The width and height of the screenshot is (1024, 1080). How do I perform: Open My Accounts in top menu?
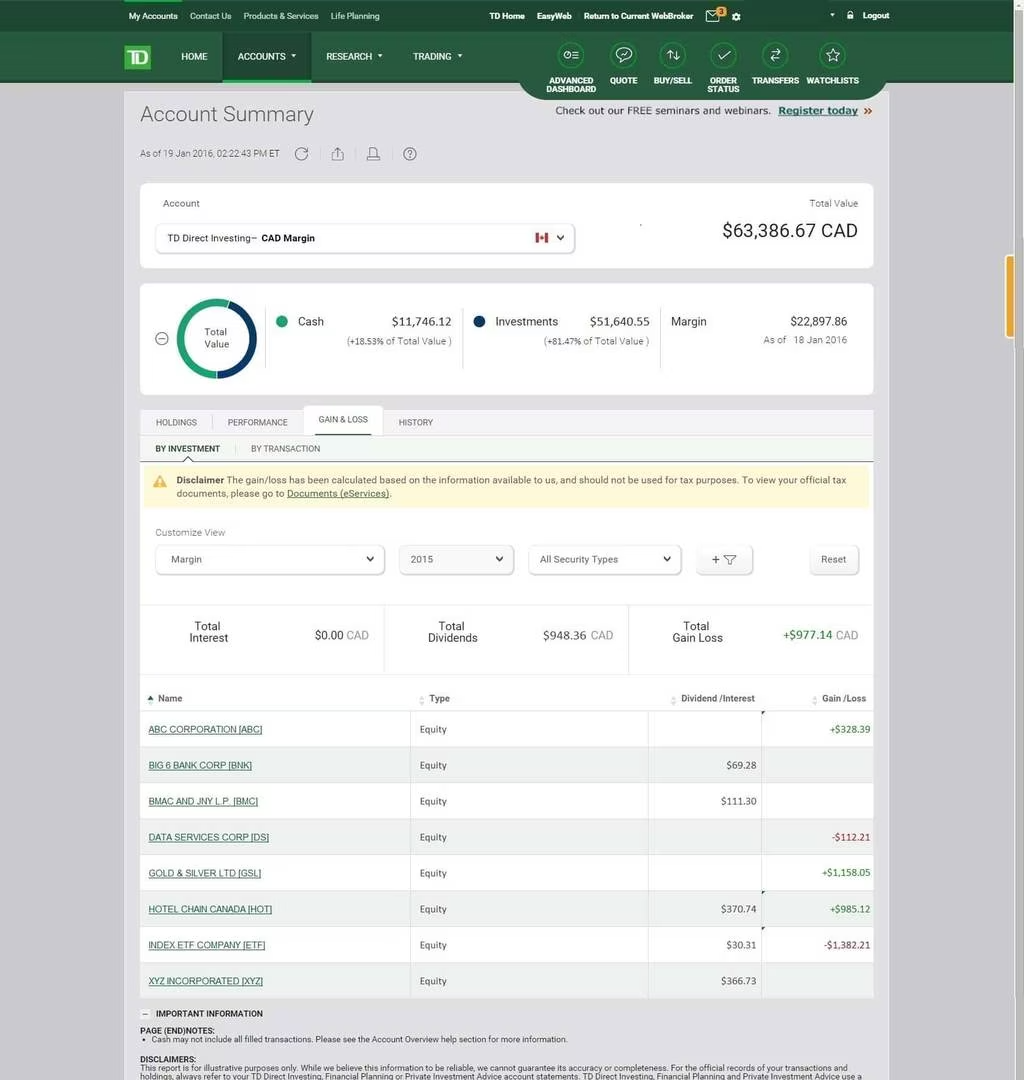point(153,16)
